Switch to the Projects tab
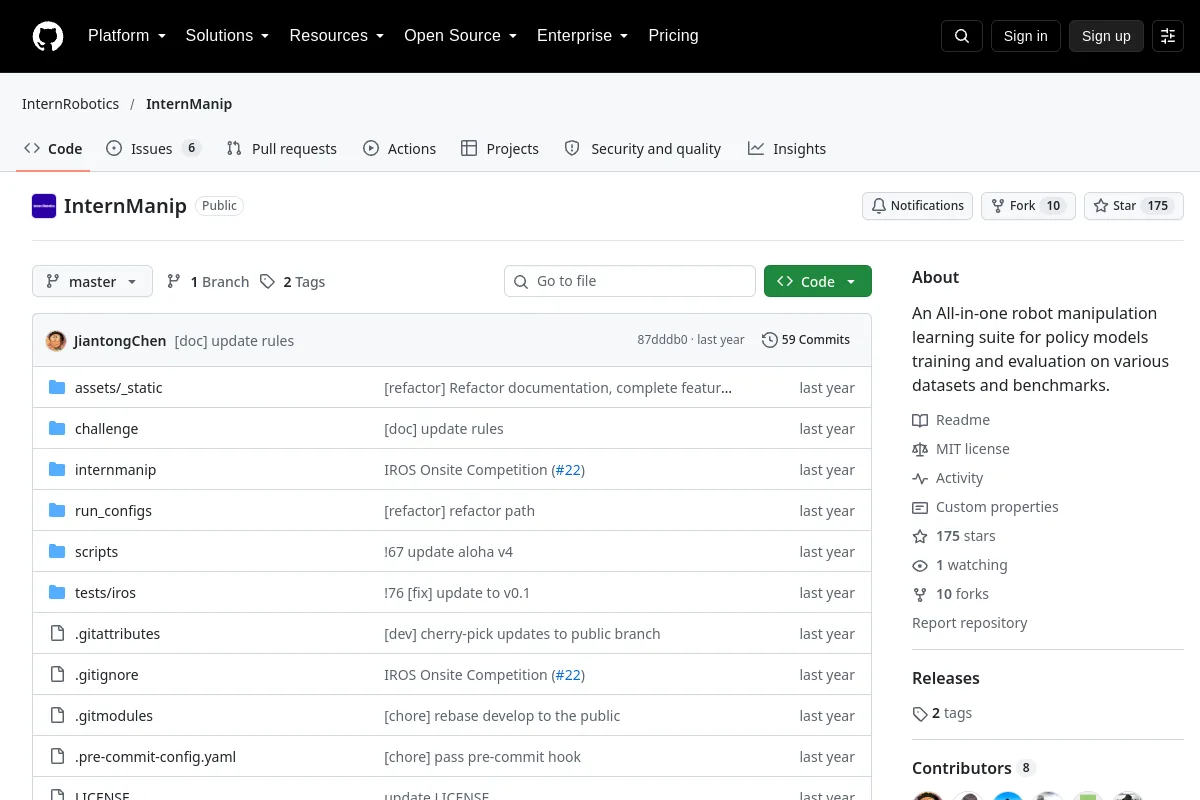The height and width of the screenshot is (800, 1200). click(499, 149)
